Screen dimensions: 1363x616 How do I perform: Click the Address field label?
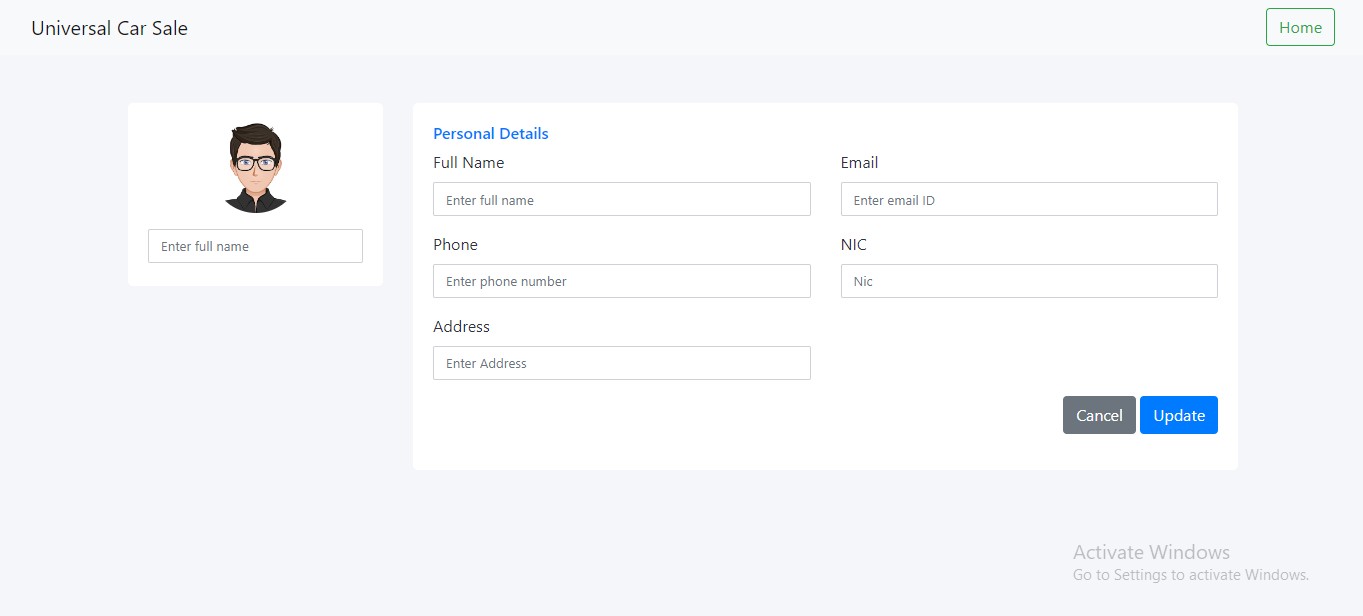click(x=461, y=326)
